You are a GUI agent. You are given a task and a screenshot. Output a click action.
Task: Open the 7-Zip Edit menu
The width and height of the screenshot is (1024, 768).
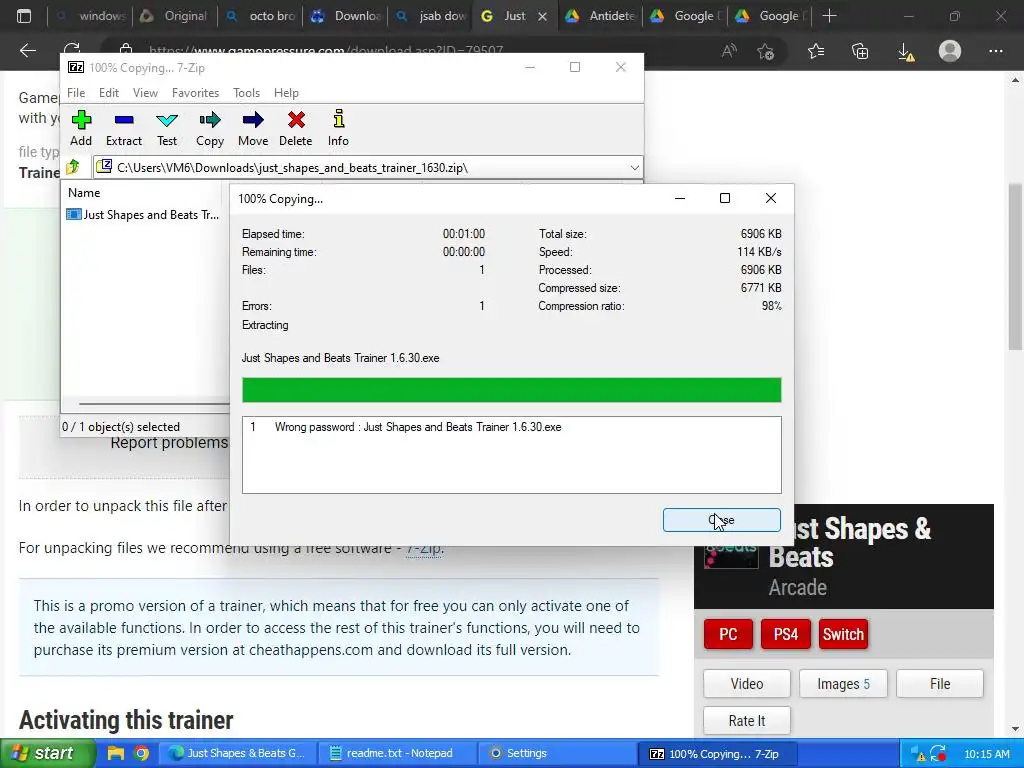tap(108, 93)
